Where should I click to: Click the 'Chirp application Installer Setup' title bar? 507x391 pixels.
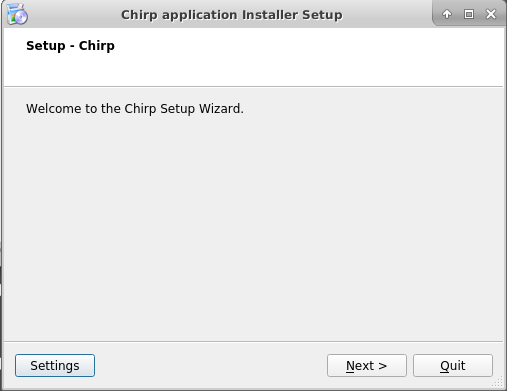[232, 15]
